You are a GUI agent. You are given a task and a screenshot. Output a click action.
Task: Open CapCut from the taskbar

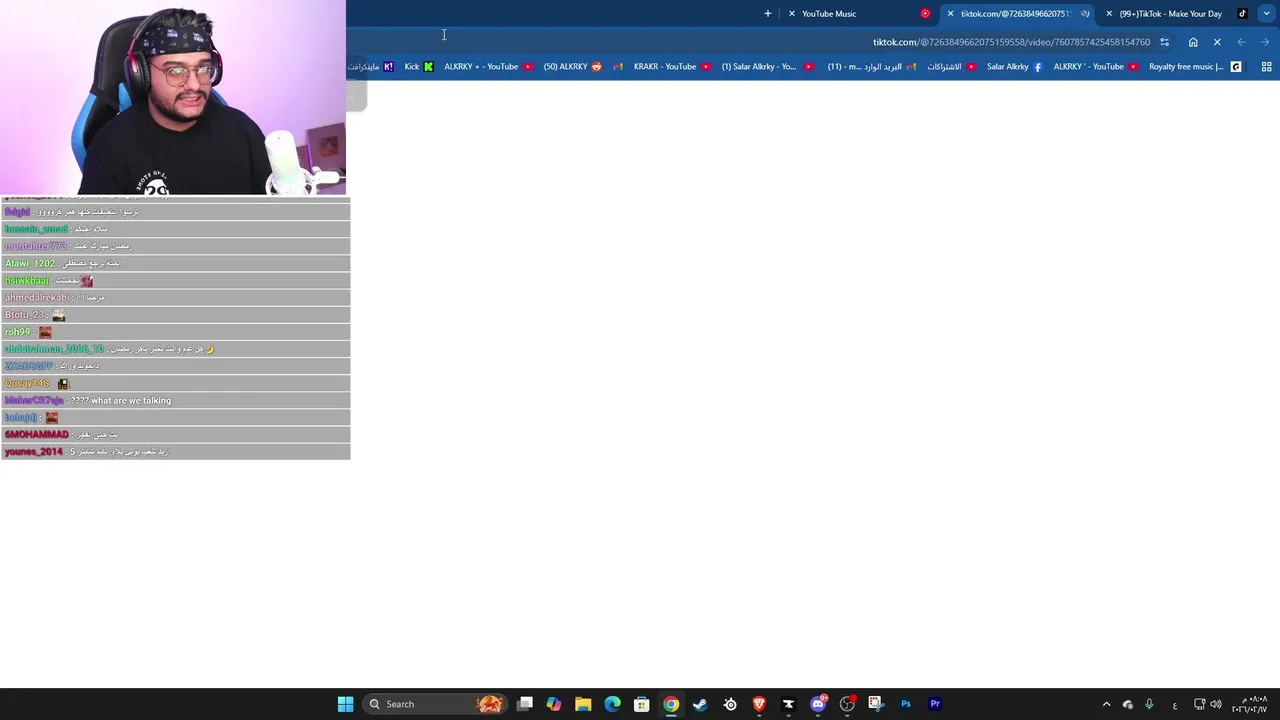click(x=788, y=704)
